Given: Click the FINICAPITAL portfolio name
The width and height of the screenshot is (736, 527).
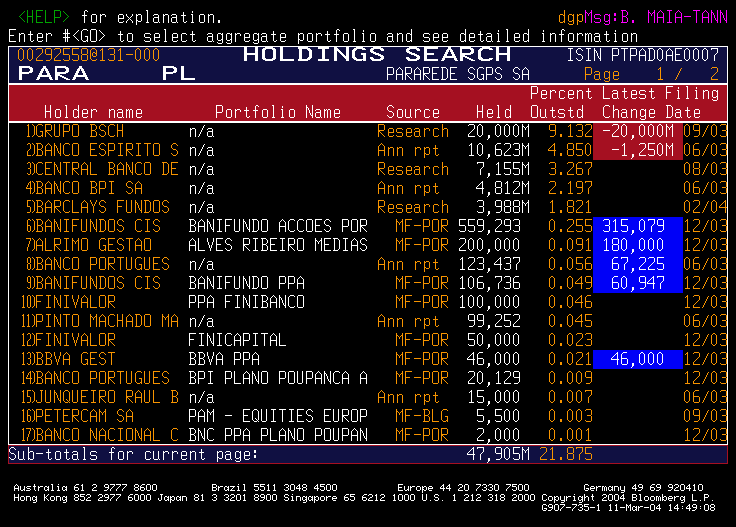Looking at the screenshot, I should pos(237,340).
